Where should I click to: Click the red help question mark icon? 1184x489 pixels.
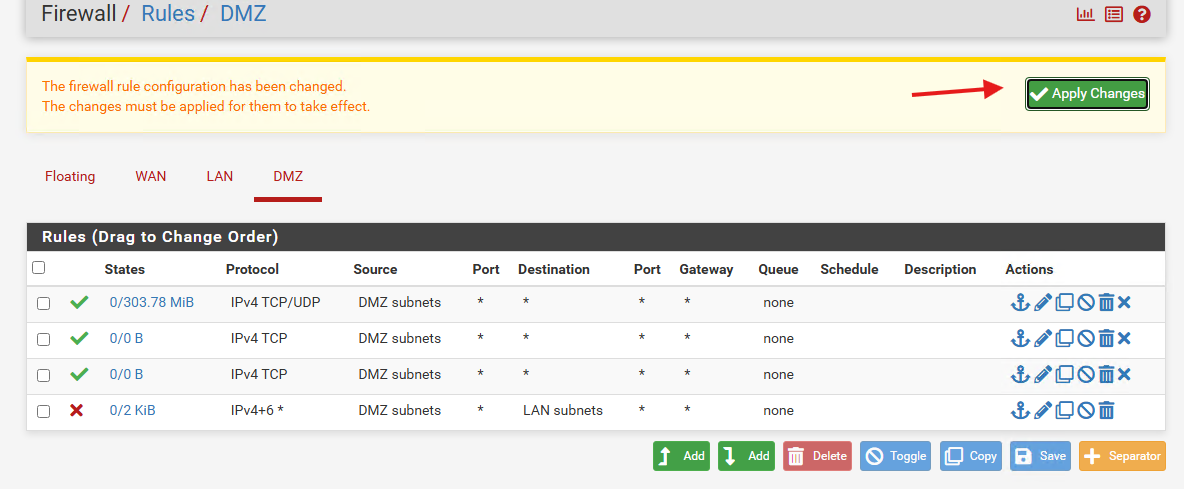(1142, 14)
